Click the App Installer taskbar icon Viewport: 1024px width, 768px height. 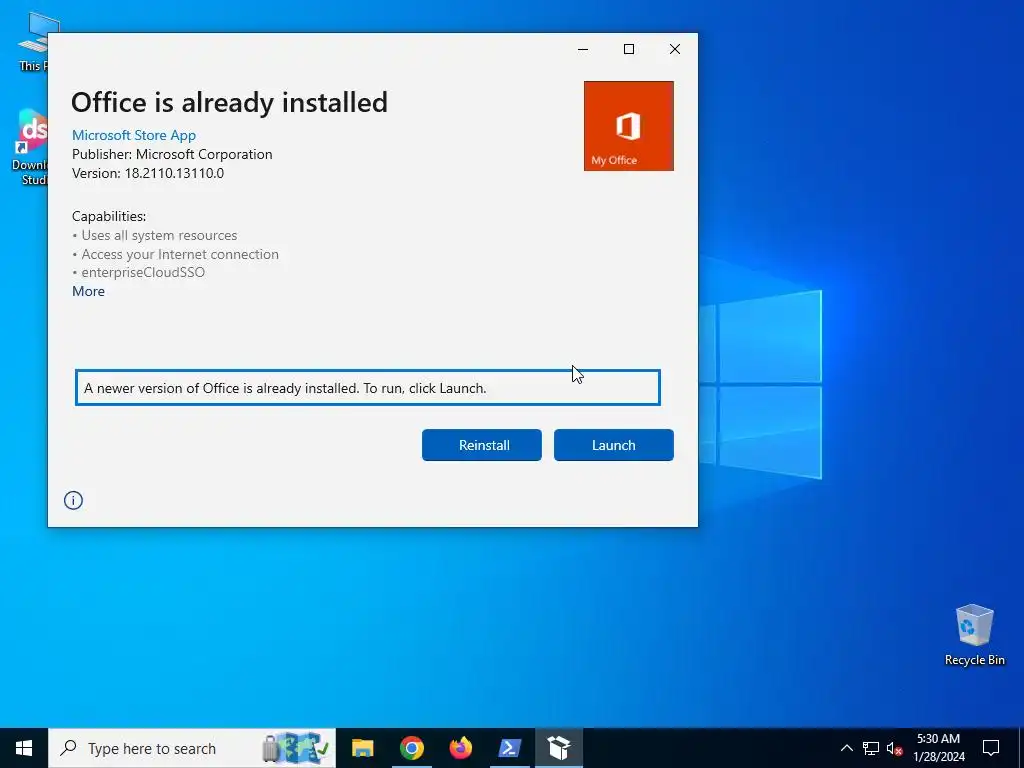click(x=559, y=748)
